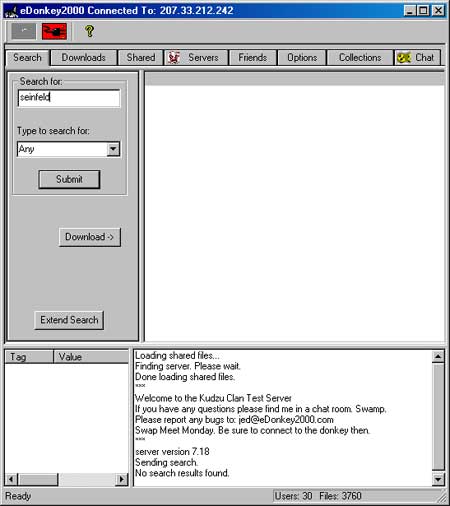Open help with the yellow question mark
The height and width of the screenshot is (506, 450).
(89, 31)
